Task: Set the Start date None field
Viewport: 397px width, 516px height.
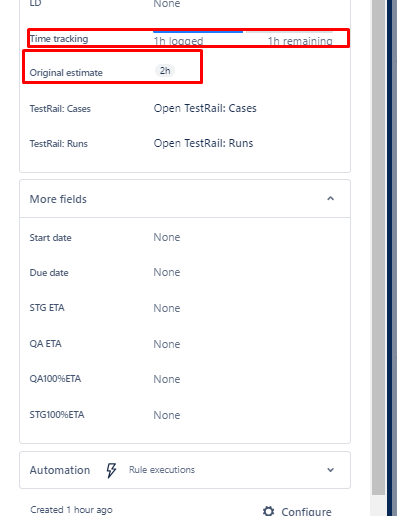Action: point(167,237)
